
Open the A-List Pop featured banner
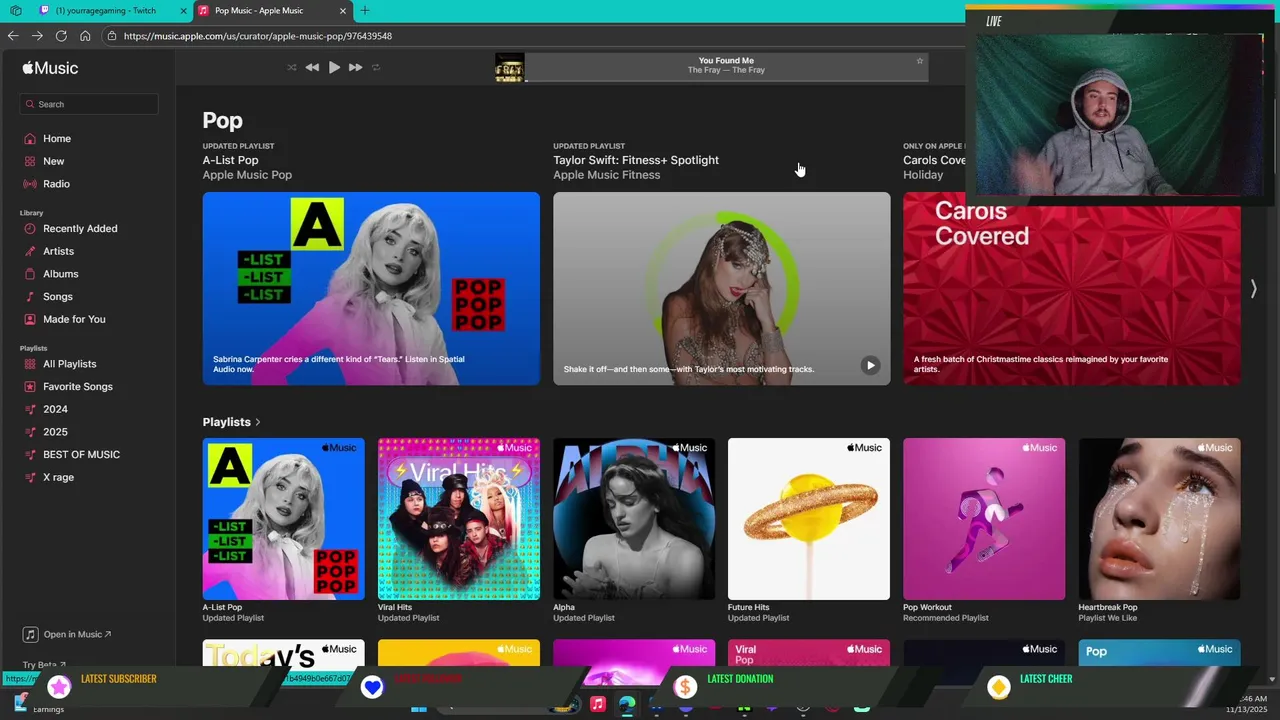pyautogui.click(x=371, y=288)
